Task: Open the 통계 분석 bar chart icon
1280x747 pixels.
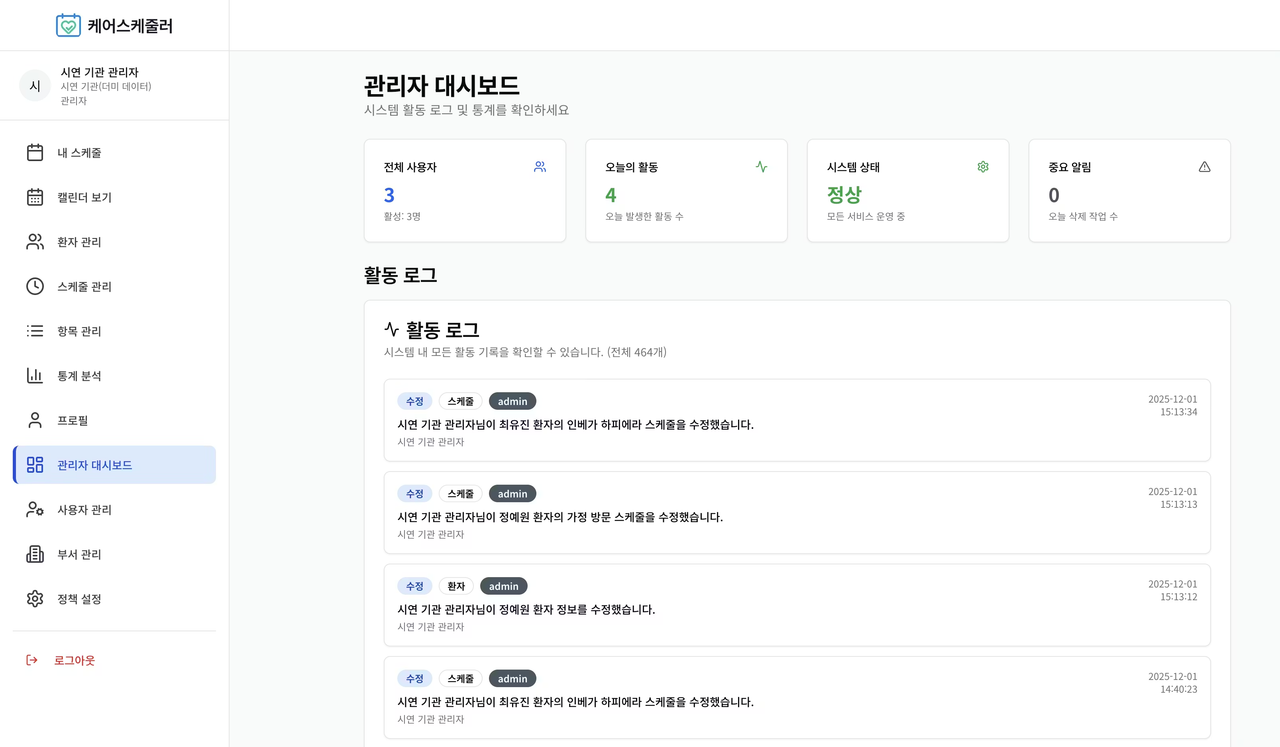Action: tap(34, 375)
